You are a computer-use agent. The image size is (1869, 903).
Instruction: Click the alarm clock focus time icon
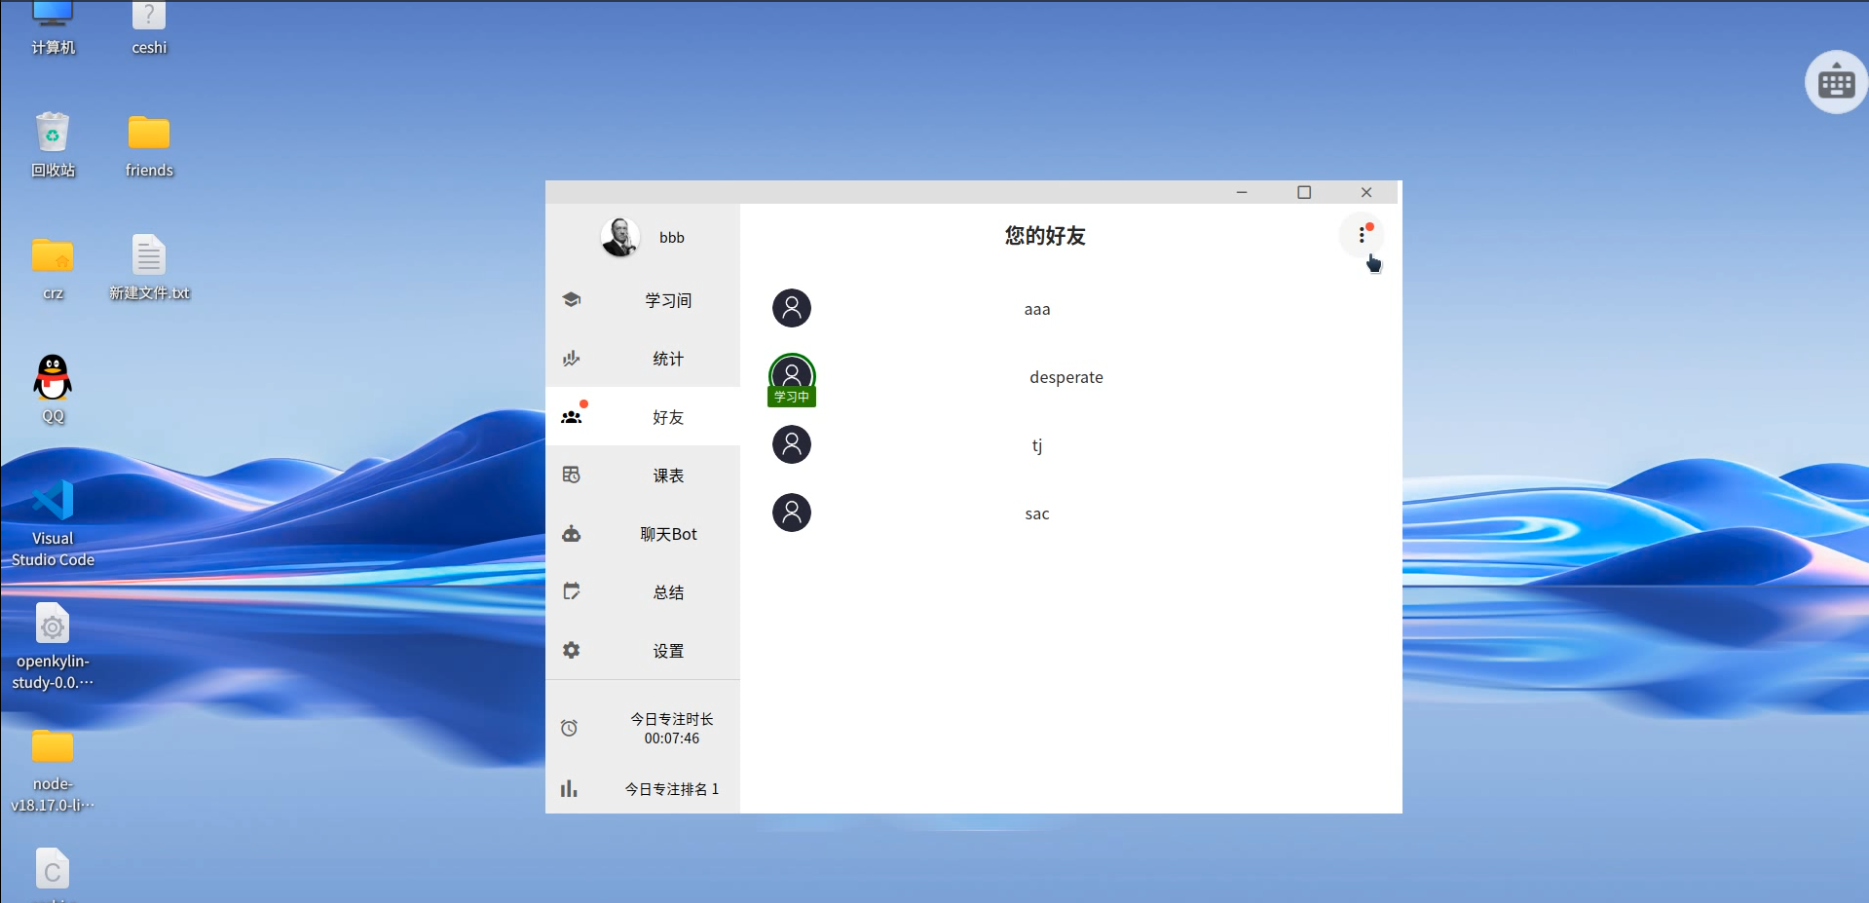(x=569, y=728)
